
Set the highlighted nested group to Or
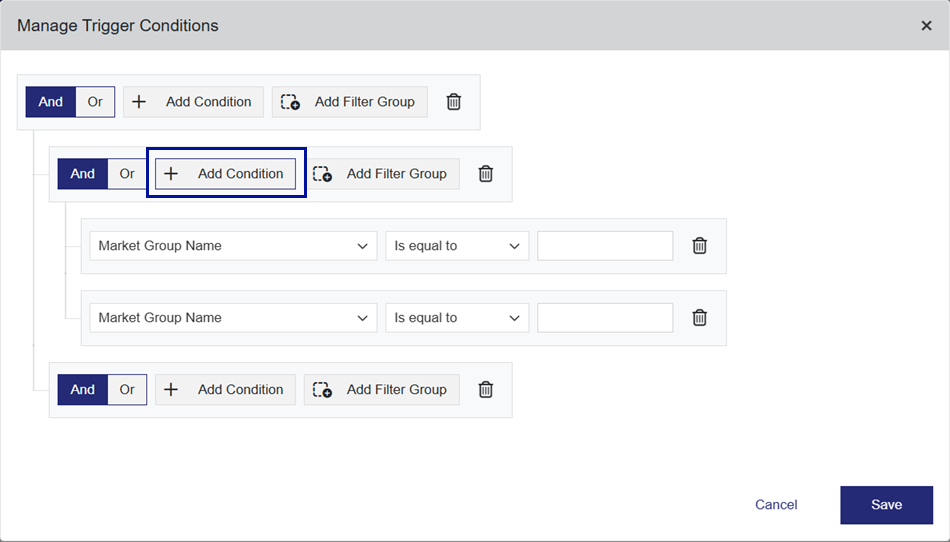point(127,174)
